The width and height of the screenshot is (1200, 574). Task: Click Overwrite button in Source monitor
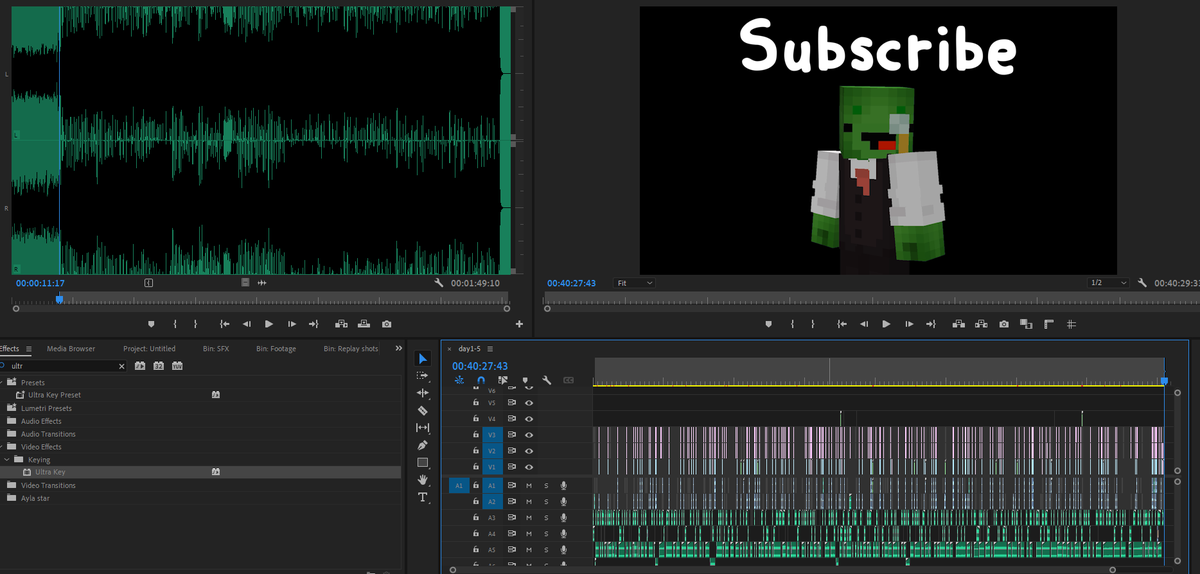pyautogui.click(x=363, y=324)
